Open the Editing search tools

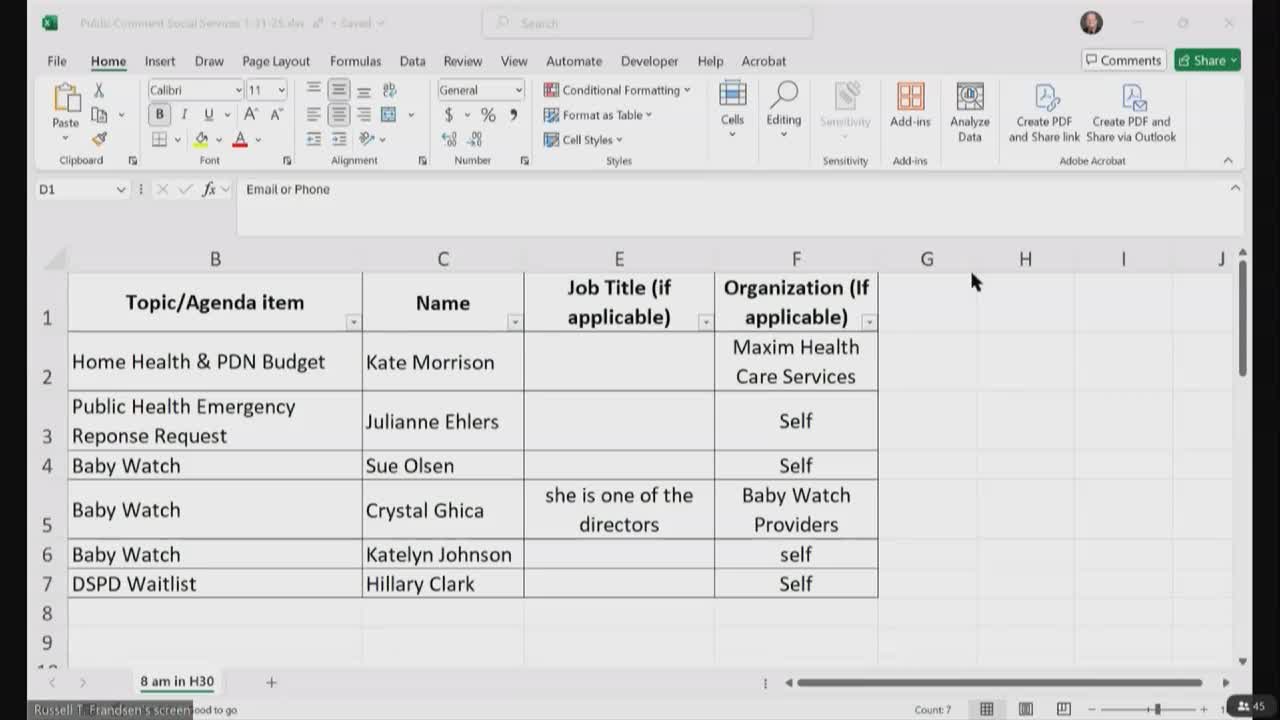pyautogui.click(x=783, y=106)
